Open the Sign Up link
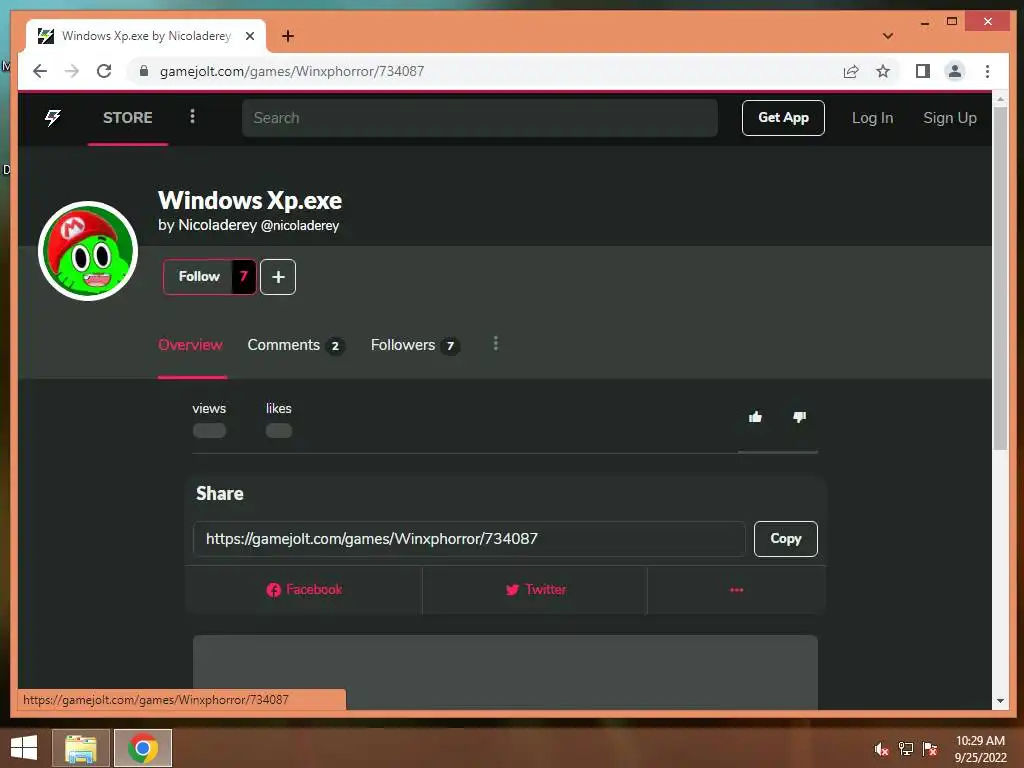The height and width of the screenshot is (768, 1024). click(950, 118)
